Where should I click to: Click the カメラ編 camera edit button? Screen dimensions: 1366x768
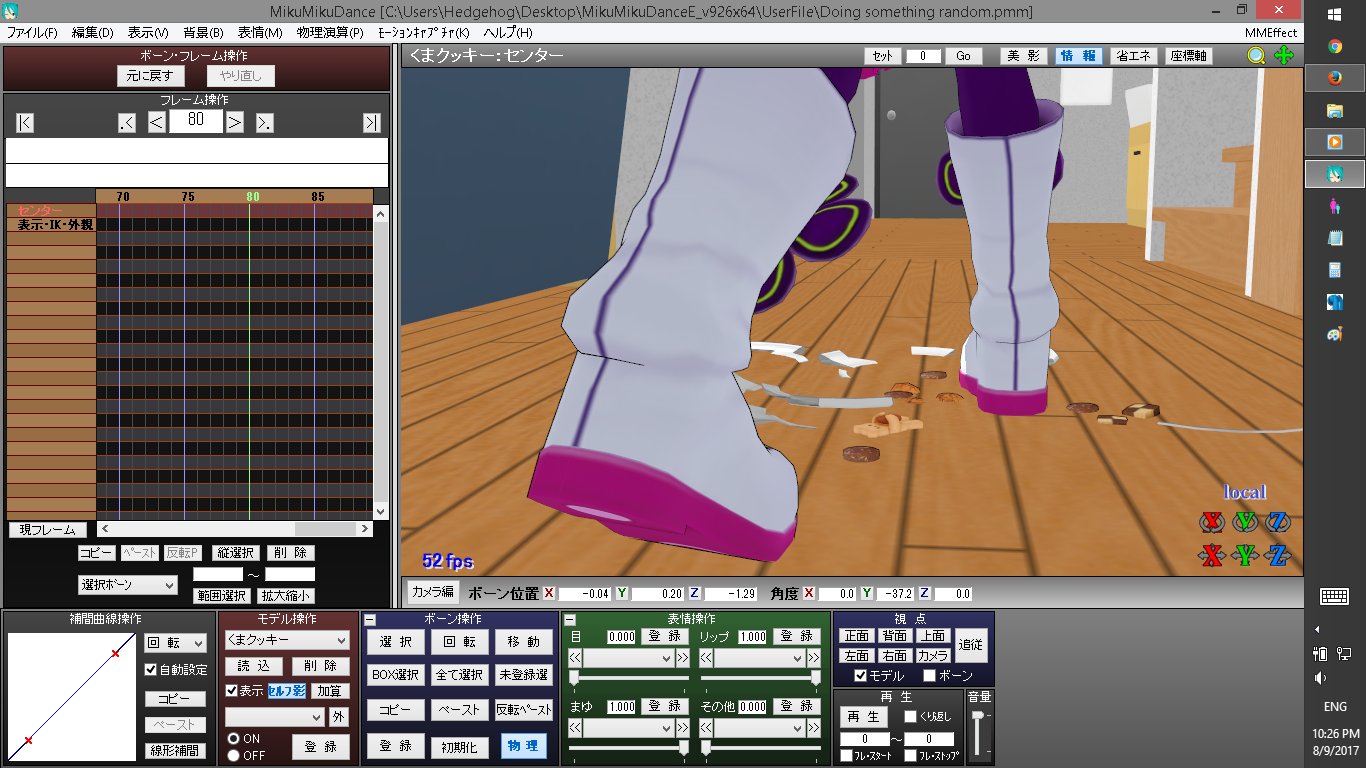(x=433, y=592)
